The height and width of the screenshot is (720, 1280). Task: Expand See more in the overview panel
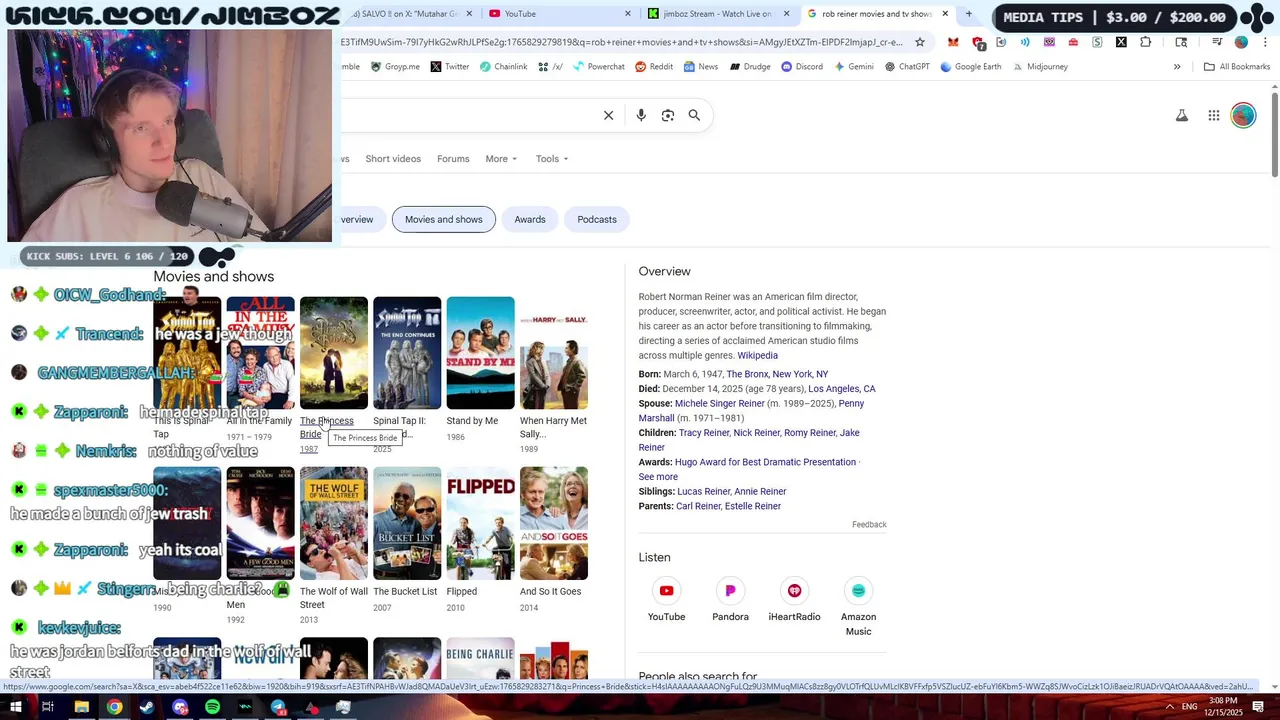pos(658,477)
